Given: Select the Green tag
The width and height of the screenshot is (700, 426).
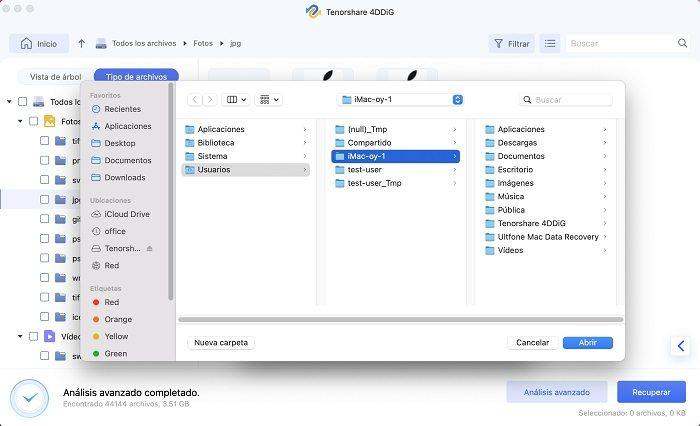Looking at the screenshot, I should (x=110, y=354).
